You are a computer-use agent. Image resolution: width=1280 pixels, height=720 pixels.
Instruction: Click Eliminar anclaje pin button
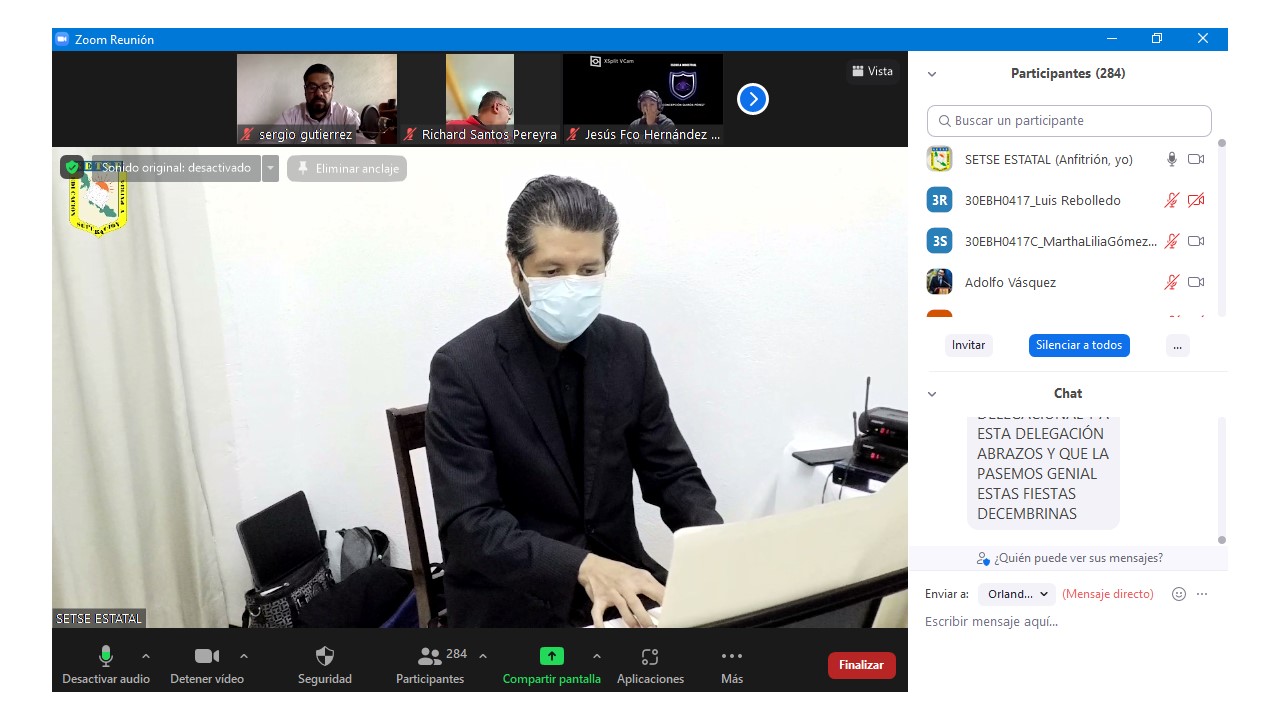(347, 168)
